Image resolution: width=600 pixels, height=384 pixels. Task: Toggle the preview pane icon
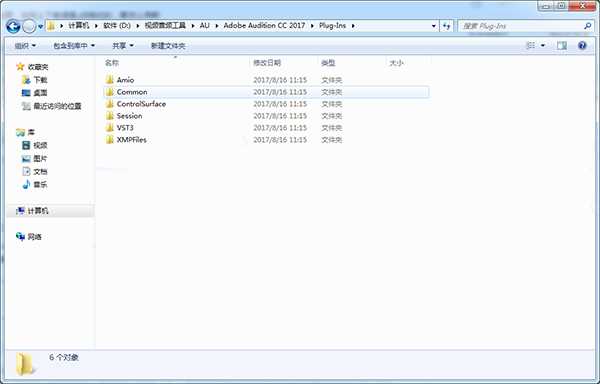click(562, 46)
